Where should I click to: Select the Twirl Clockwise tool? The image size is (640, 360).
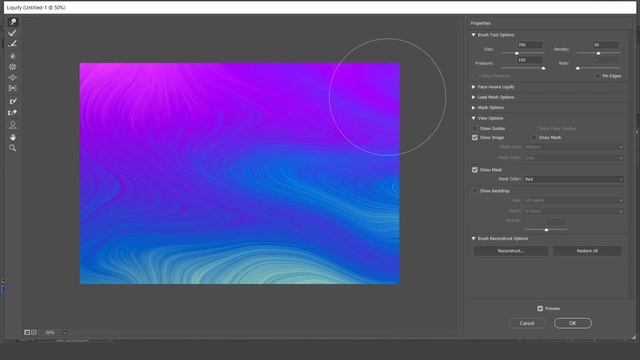(13, 56)
